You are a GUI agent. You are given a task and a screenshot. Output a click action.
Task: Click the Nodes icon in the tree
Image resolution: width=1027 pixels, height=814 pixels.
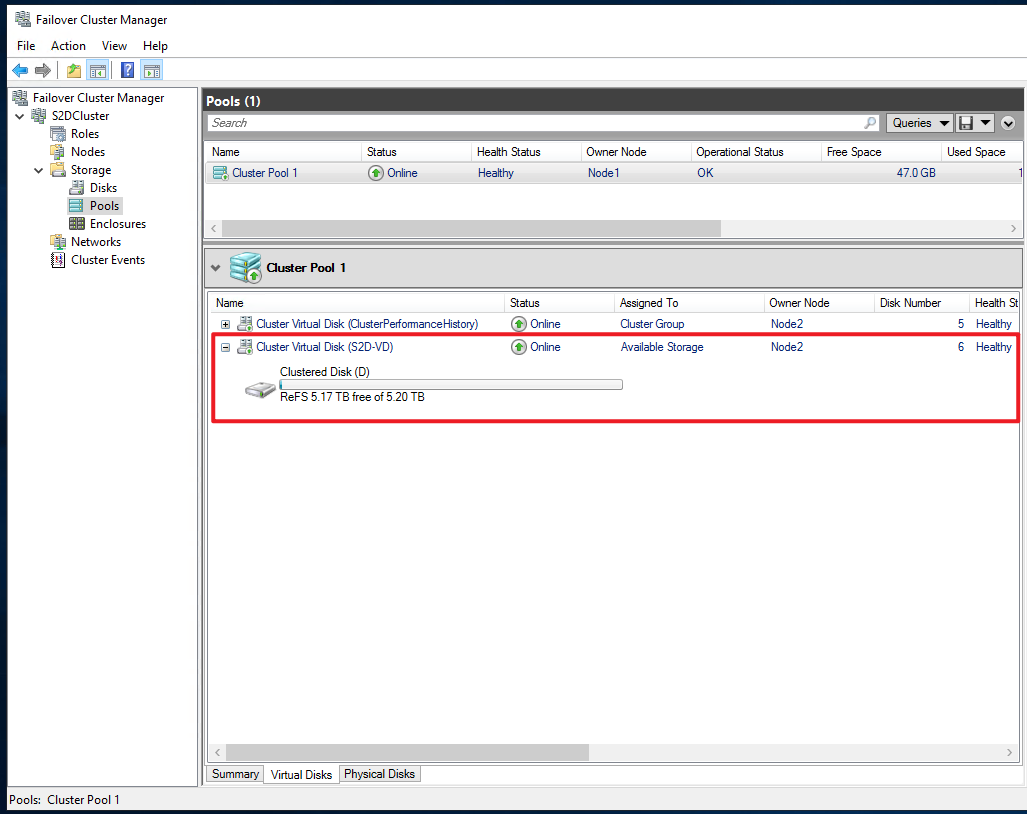(x=58, y=152)
